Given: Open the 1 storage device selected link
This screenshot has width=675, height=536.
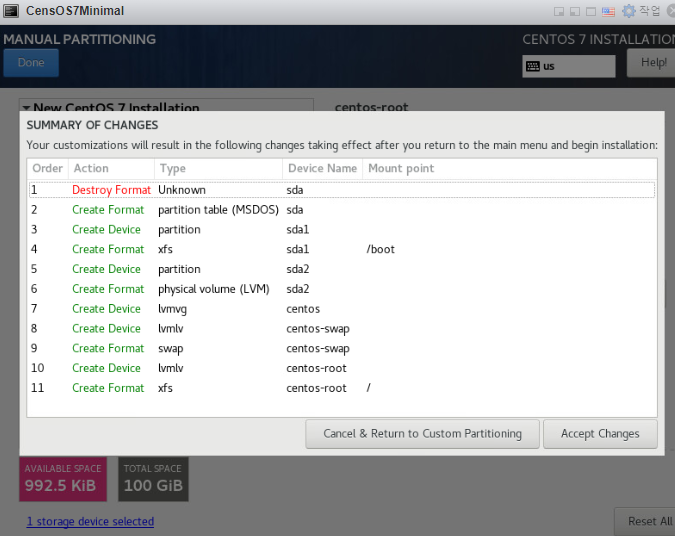Looking at the screenshot, I should click(x=90, y=521).
